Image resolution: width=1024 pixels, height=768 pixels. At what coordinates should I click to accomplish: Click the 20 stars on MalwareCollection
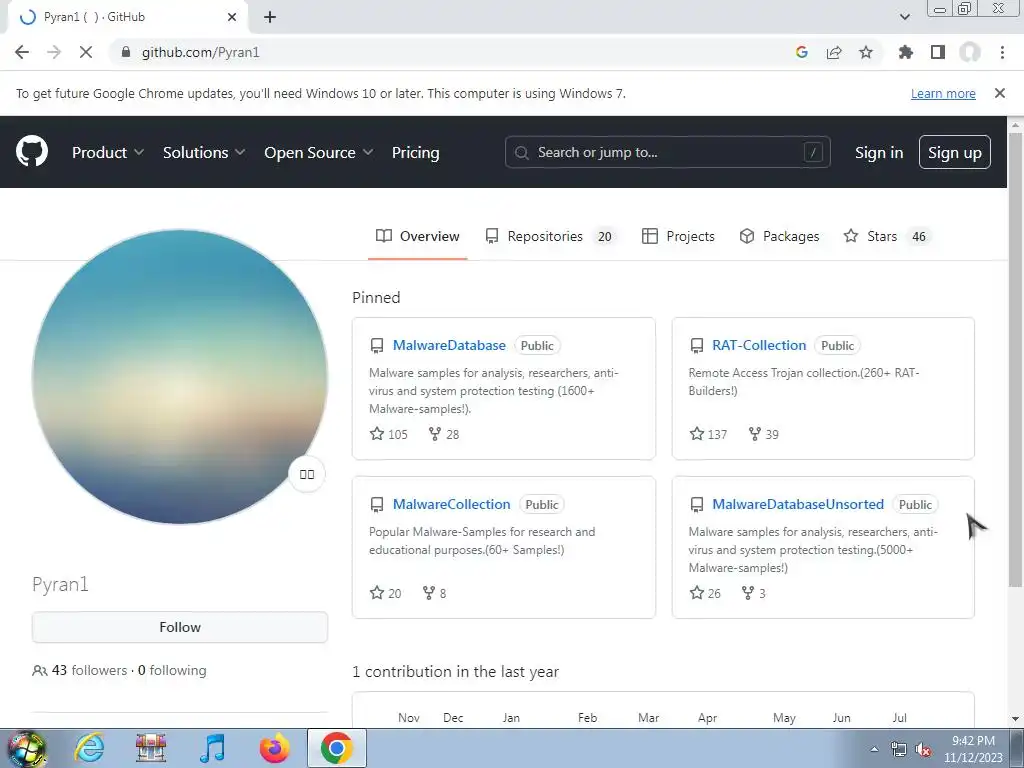pos(386,593)
